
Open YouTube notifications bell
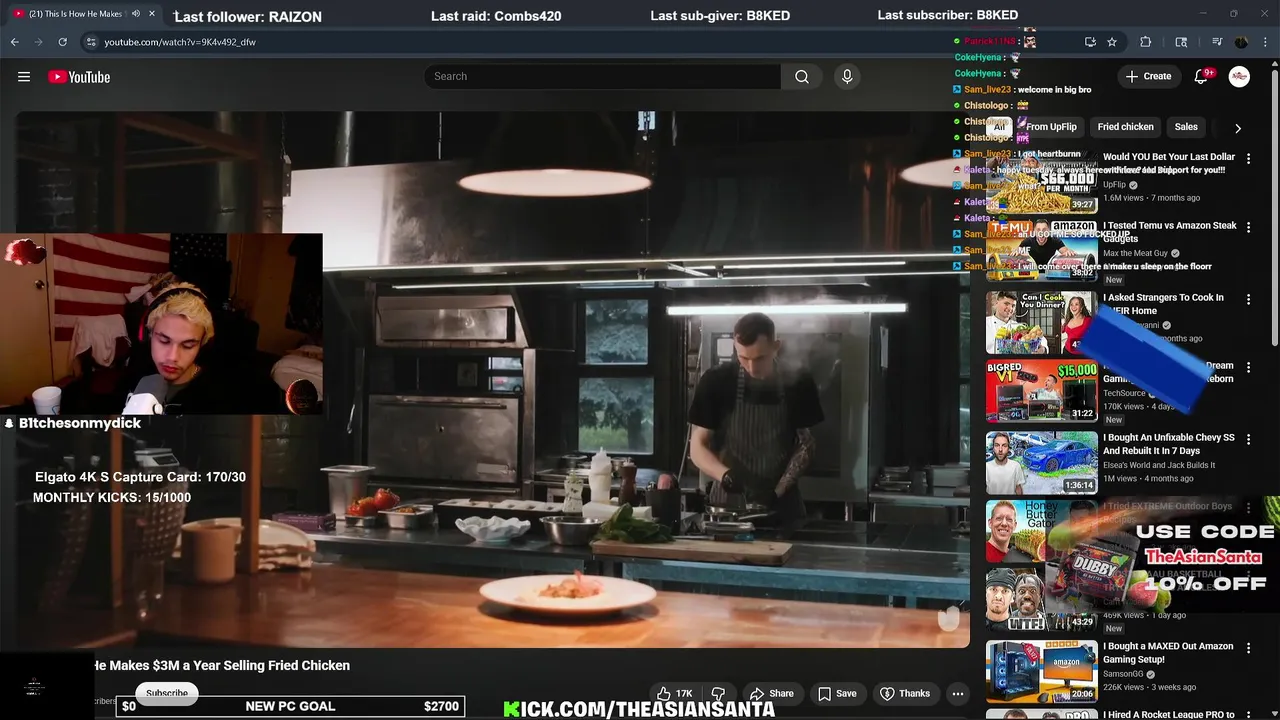click(1203, 77)
